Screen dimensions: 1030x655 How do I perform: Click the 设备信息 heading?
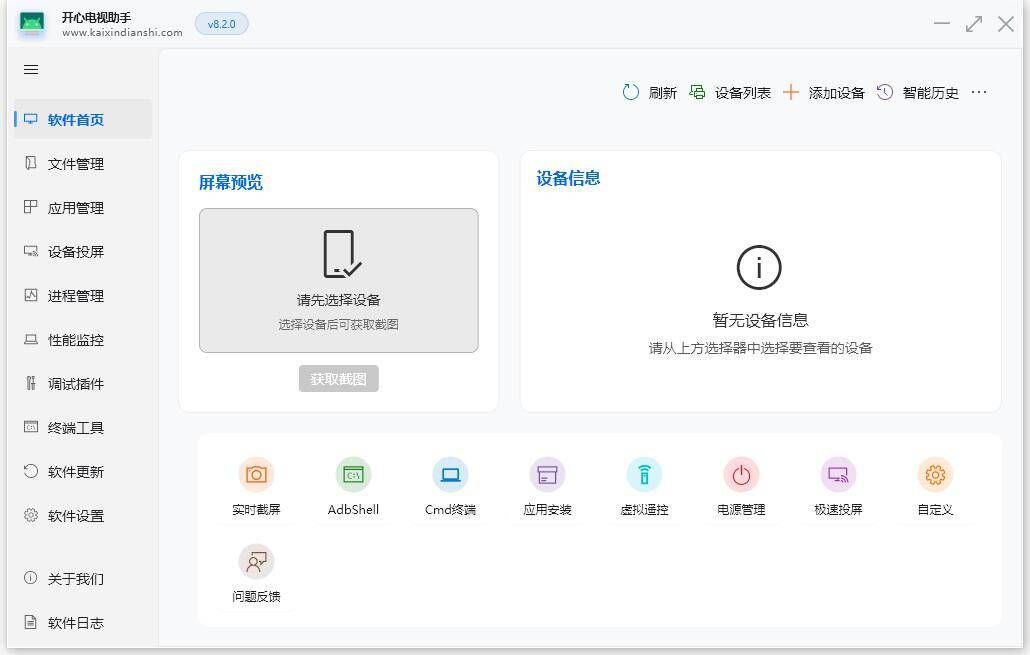568,178
